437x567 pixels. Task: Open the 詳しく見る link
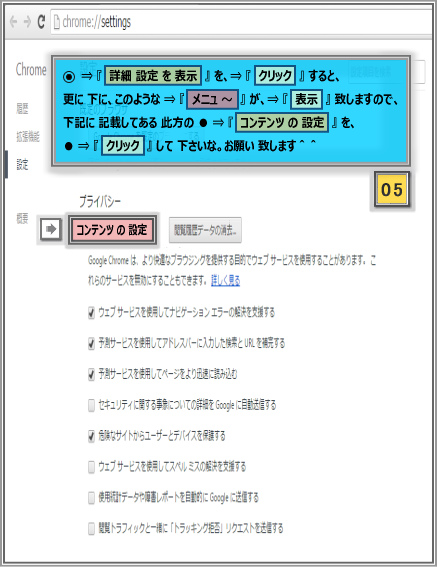225,280
